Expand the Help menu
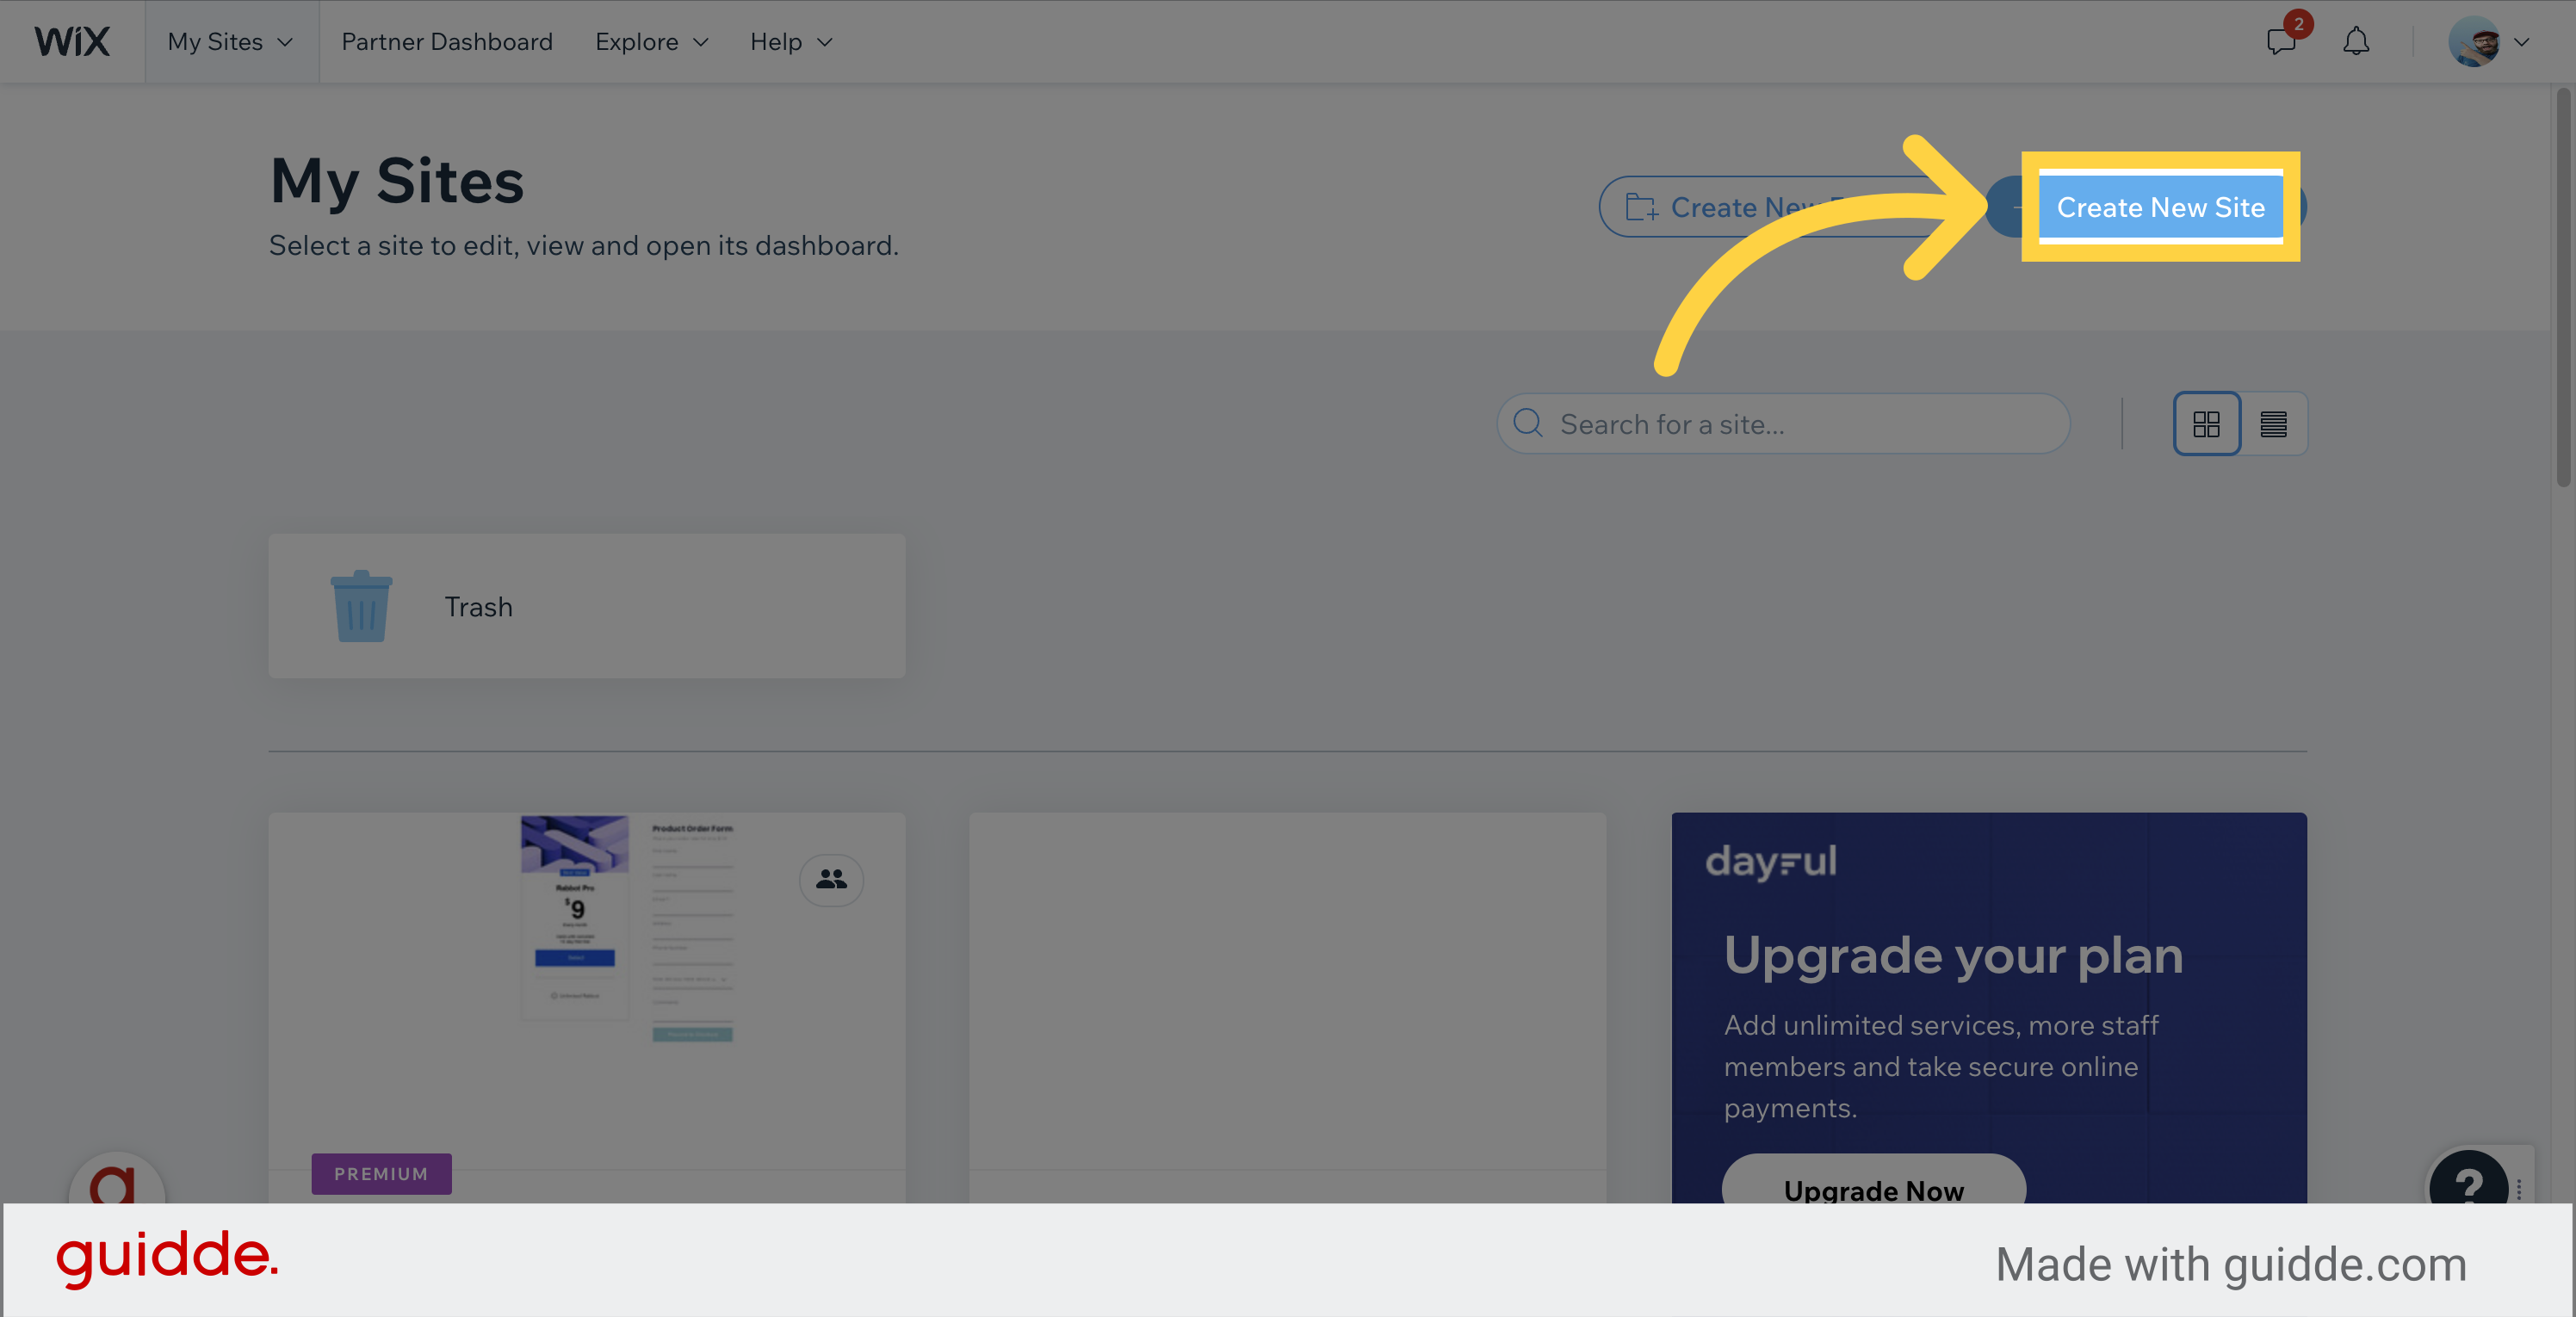Screen dimensions: 2576x1317 click(790, 42)
